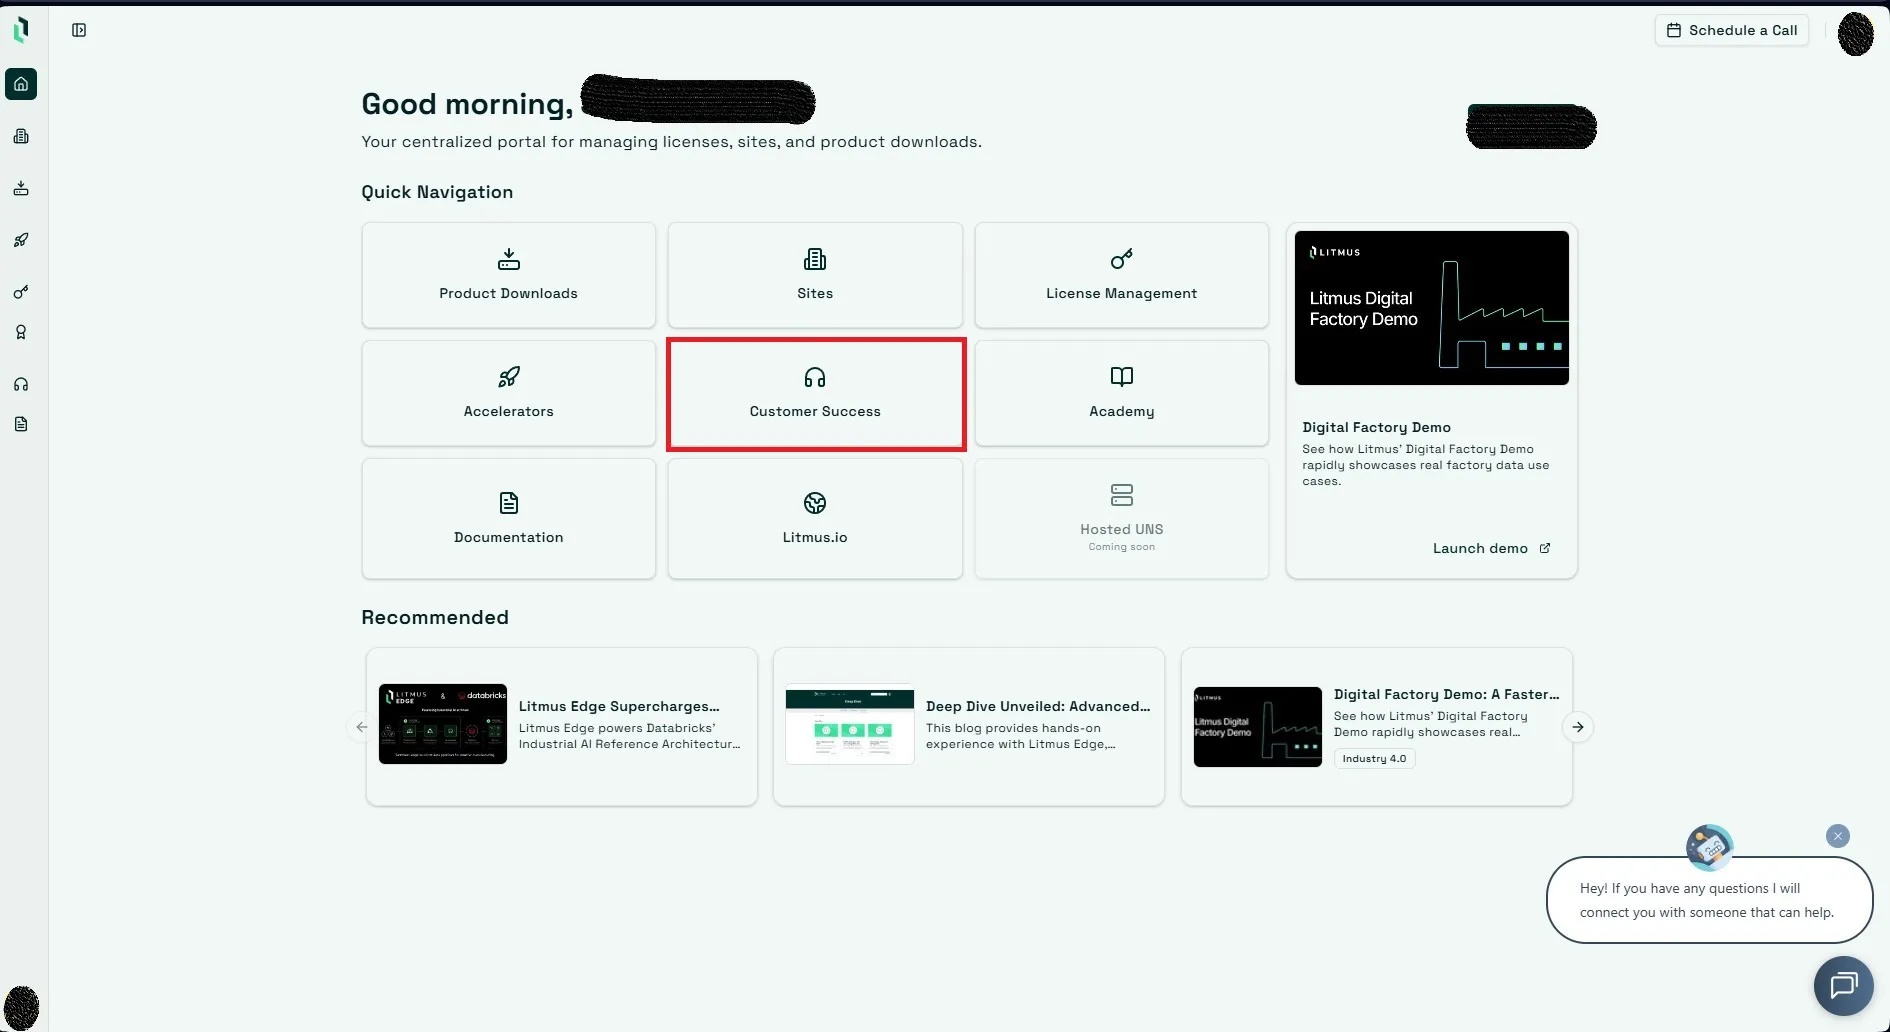This screenshot has height=1032, width=1890.
Task: Open the sidebar License key icon
Action: click(21, 292)
